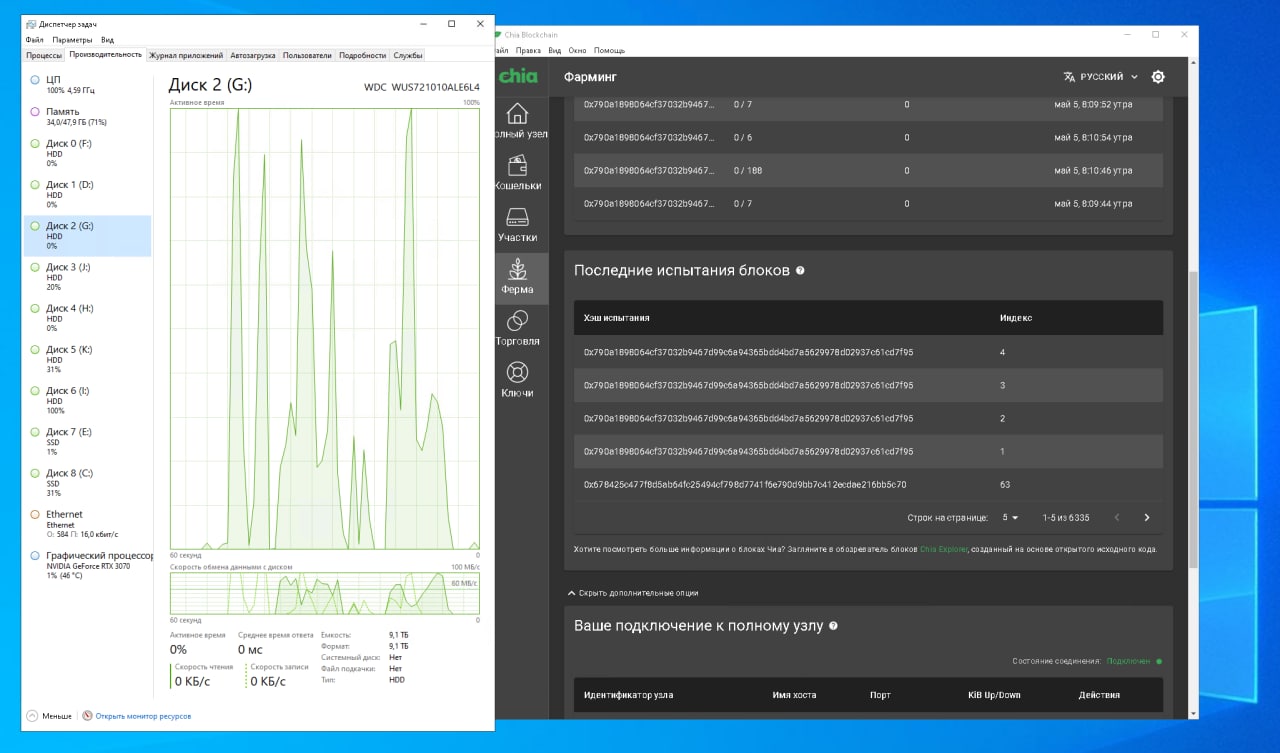Click the translate icon next to Русский
This screenshot has height=753, width=1280.
pyautogui.click(x=1069, y=77)
